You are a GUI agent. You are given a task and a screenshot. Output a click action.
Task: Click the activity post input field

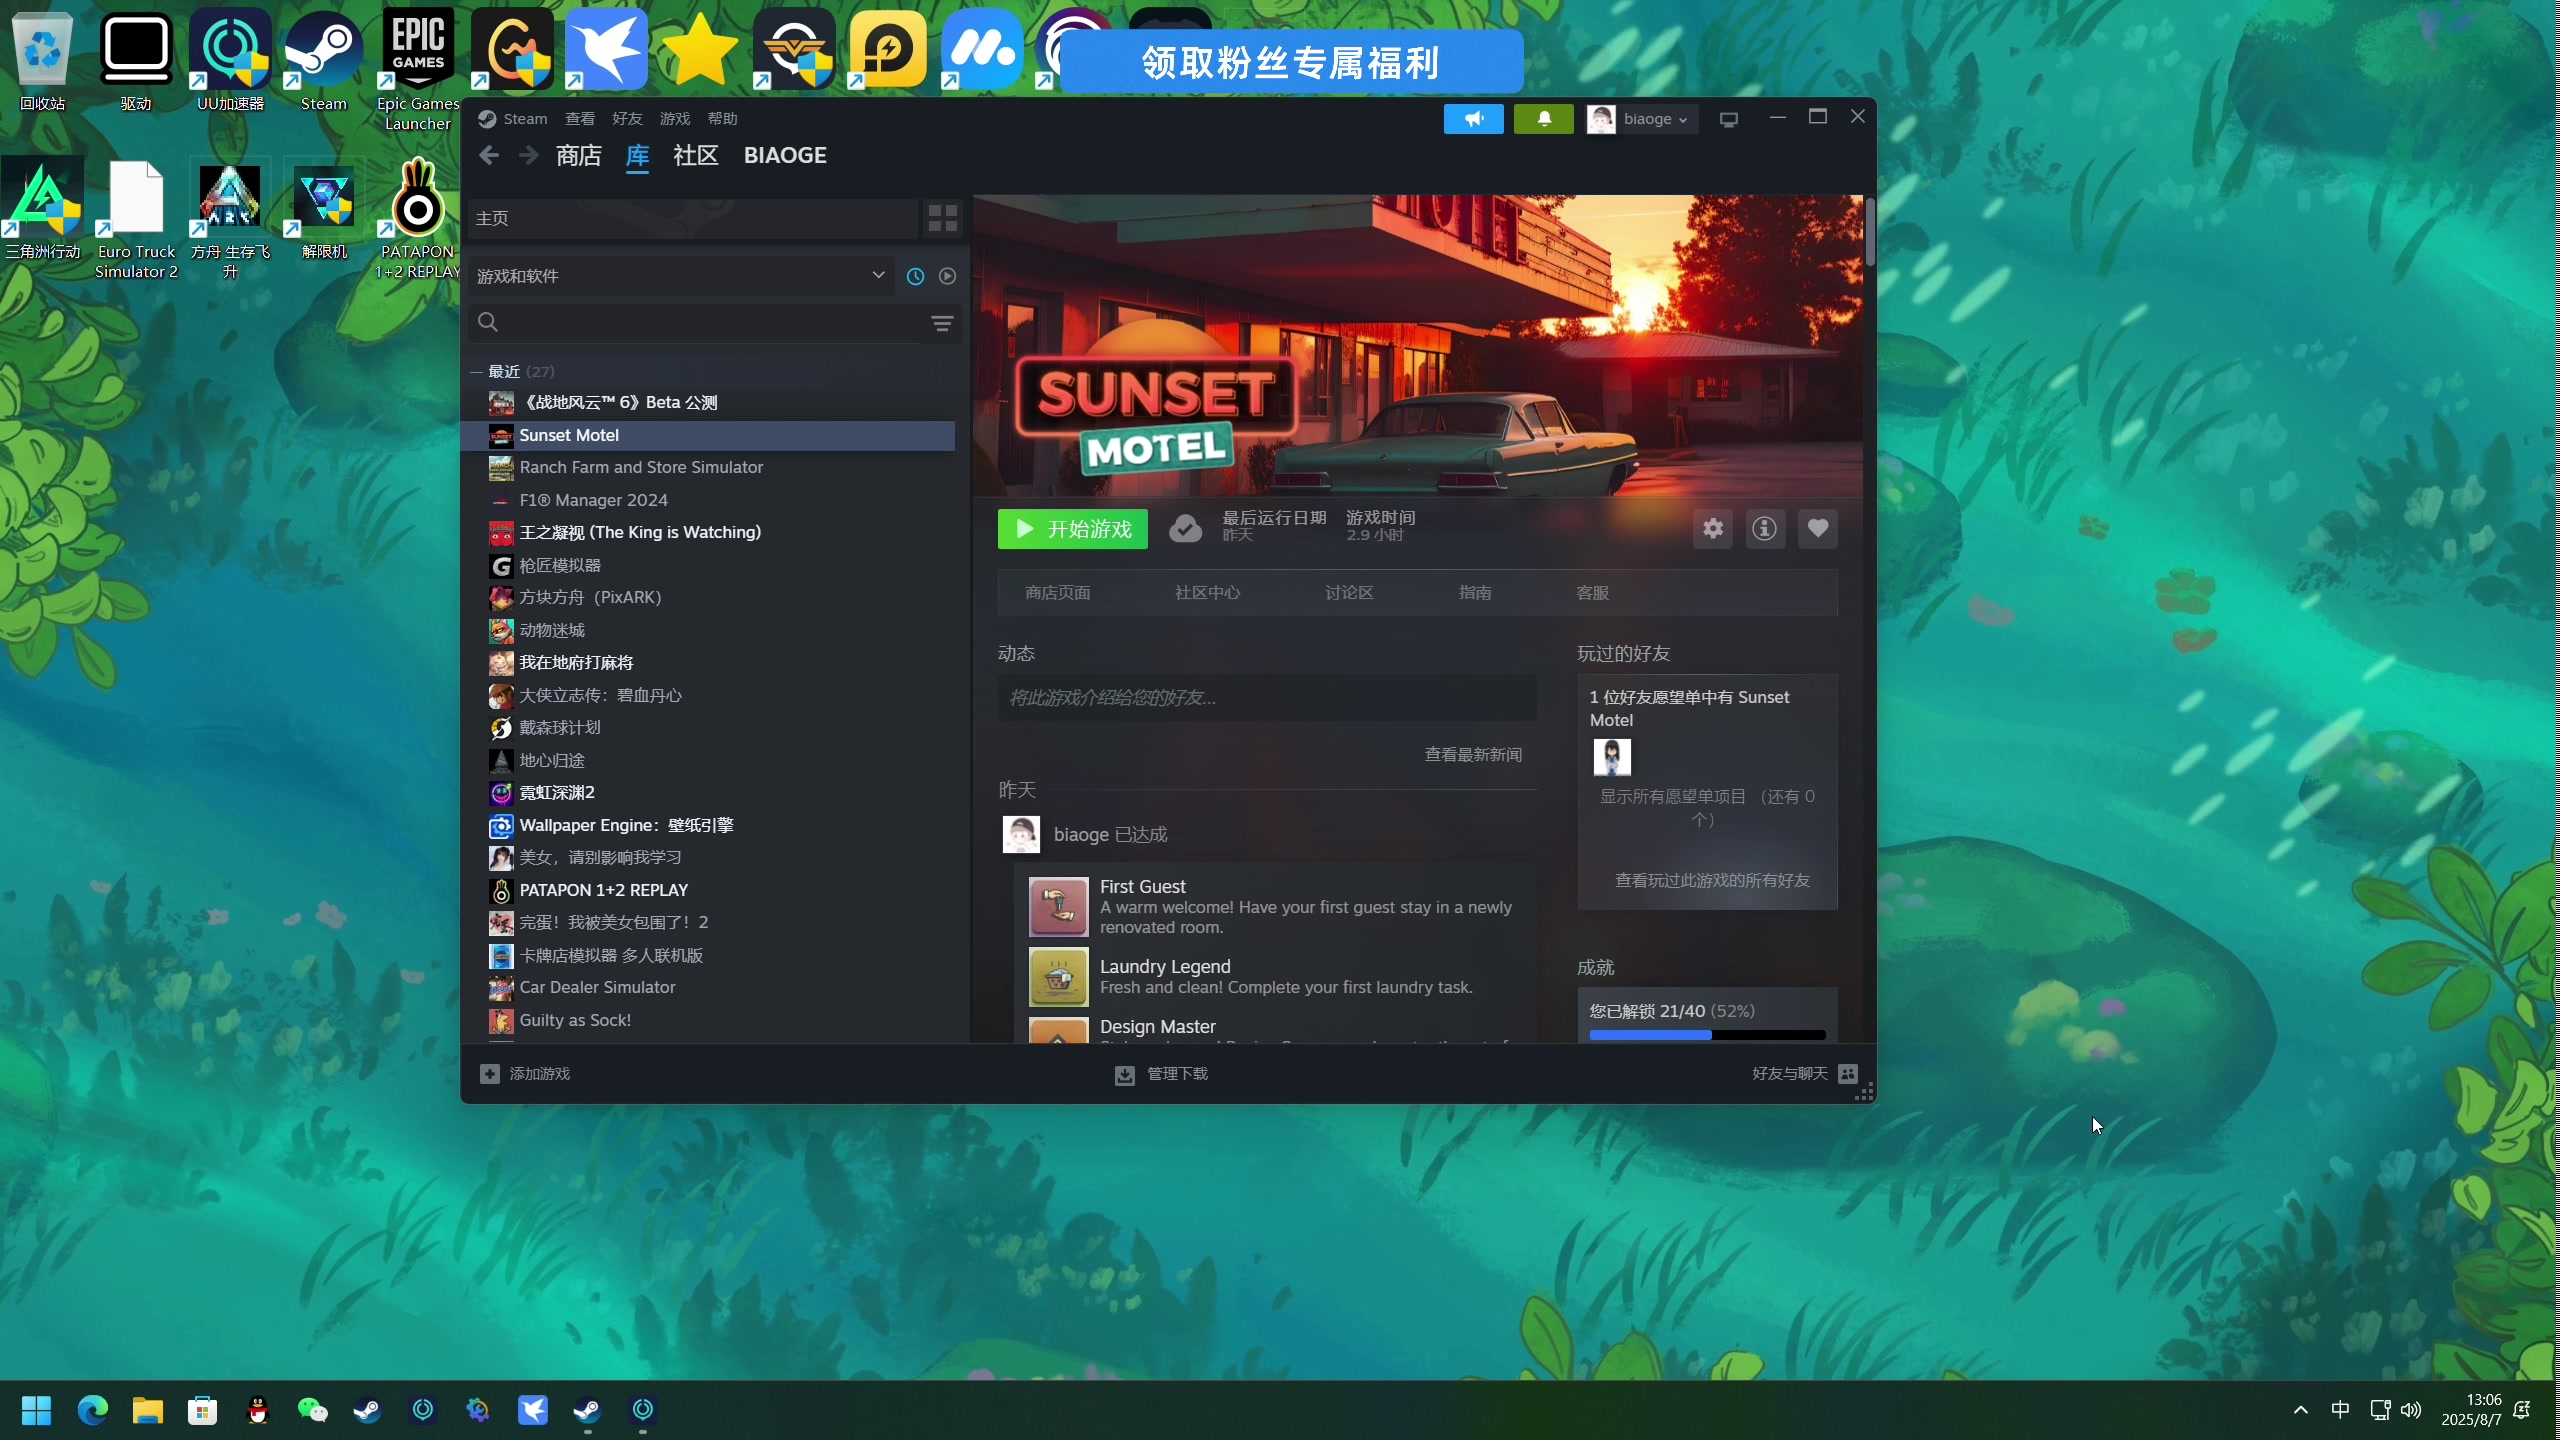click(1267, 697)
